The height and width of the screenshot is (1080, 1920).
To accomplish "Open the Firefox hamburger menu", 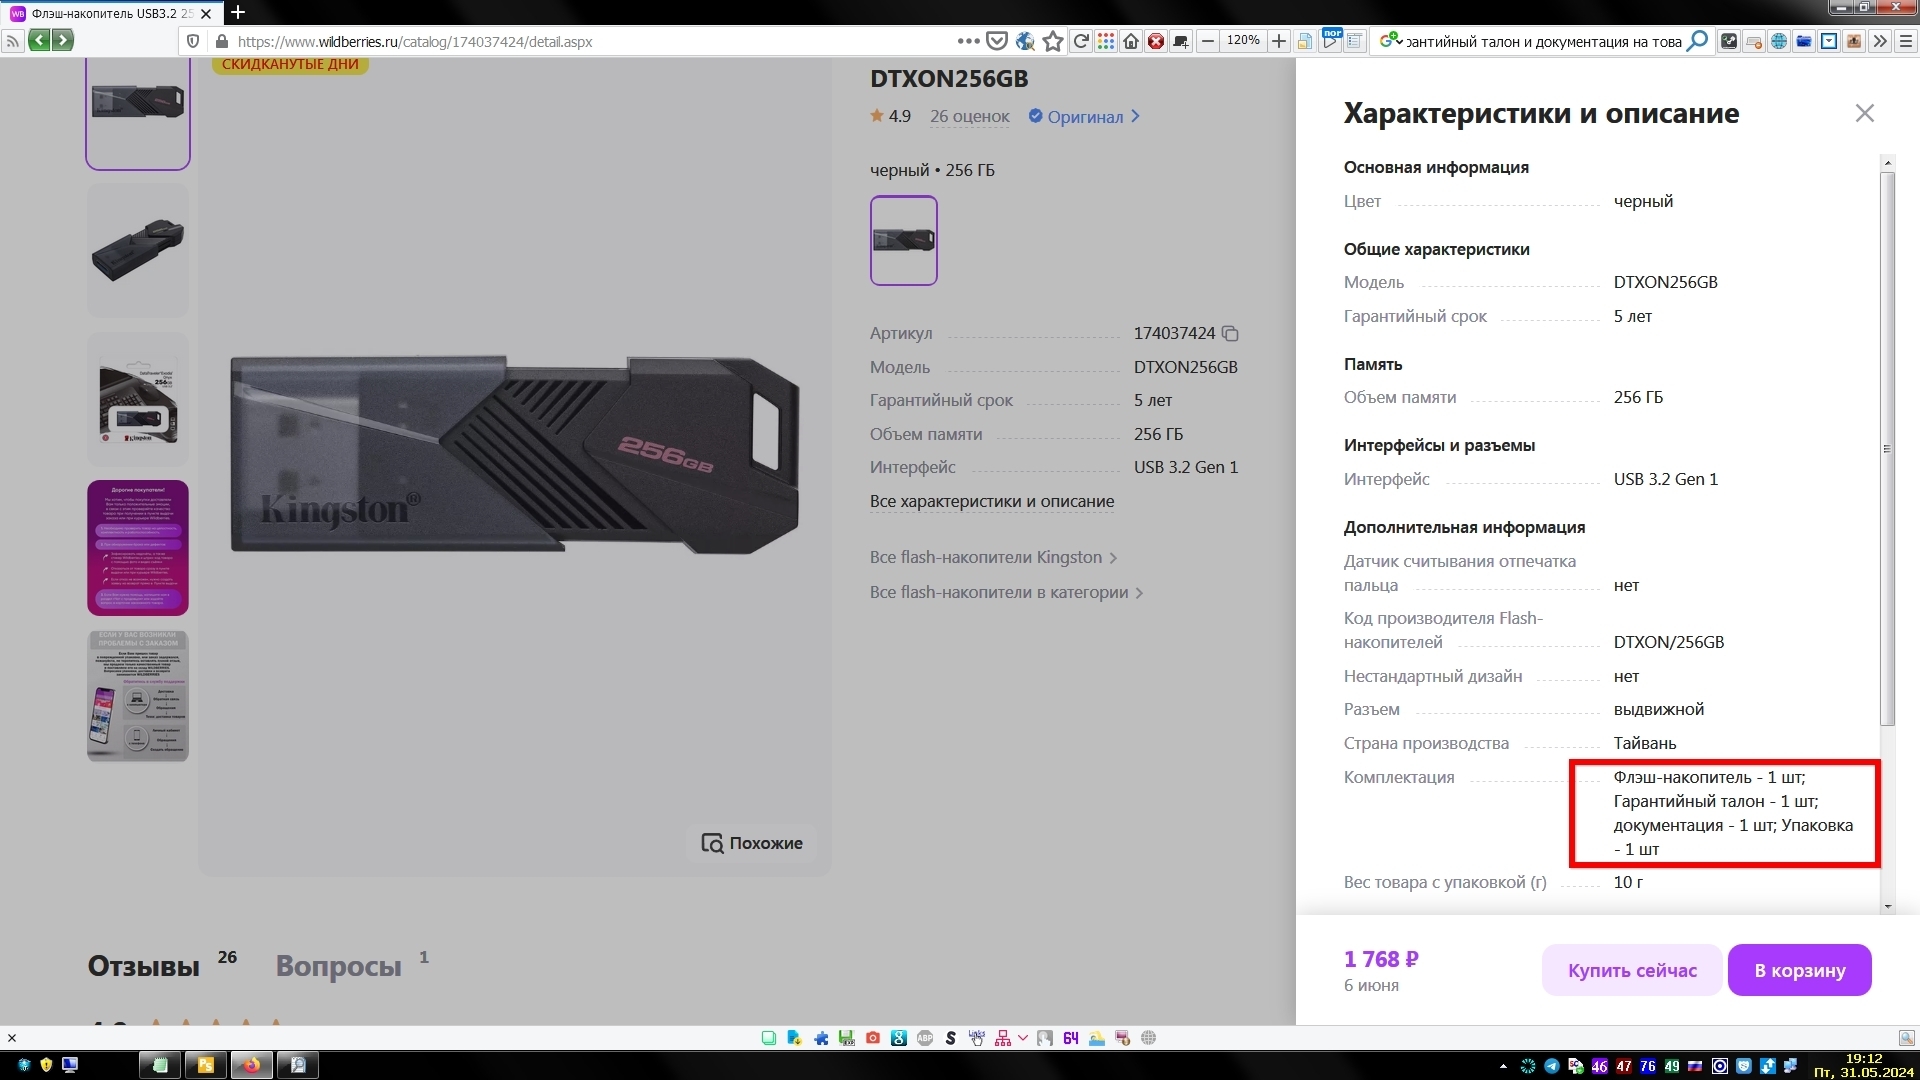I will [1906, 41].
